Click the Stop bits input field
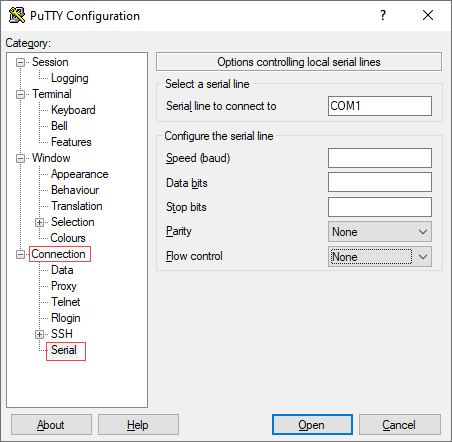 click(380, 207)
